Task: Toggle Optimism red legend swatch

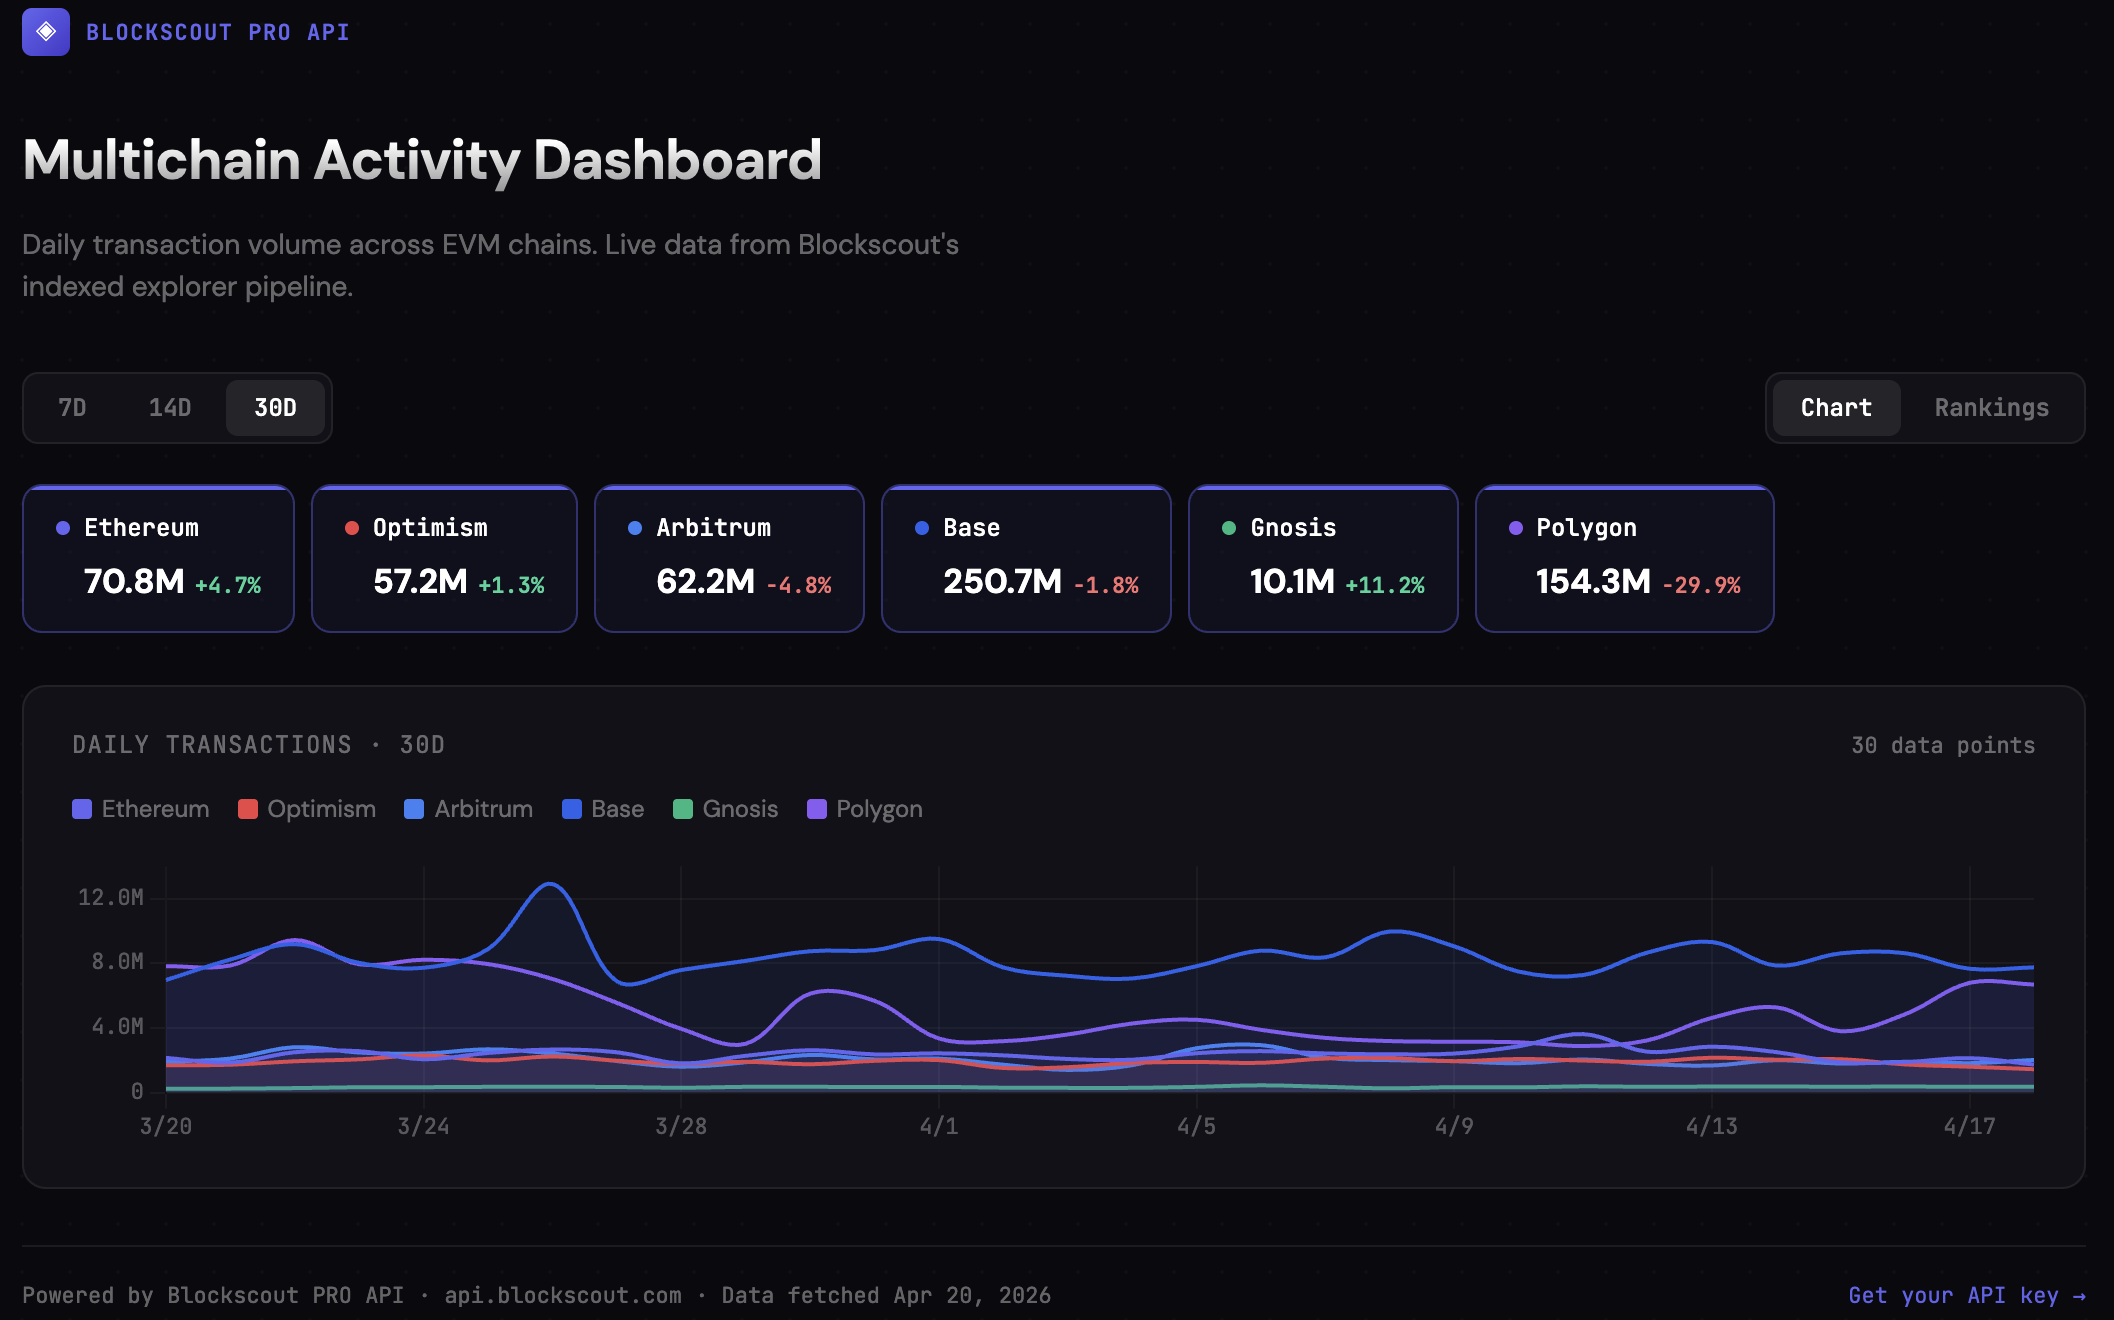Action: pos(248,809)
